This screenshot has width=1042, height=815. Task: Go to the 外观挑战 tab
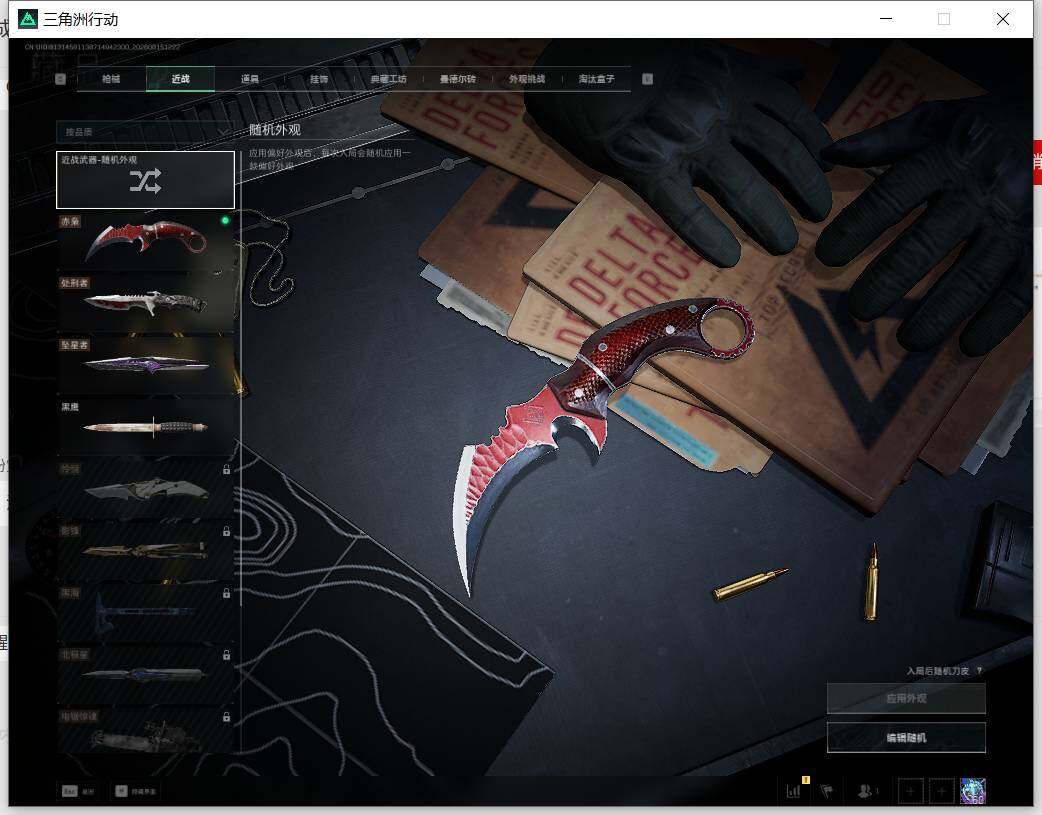pyautogui.click(x=527, y=79)
